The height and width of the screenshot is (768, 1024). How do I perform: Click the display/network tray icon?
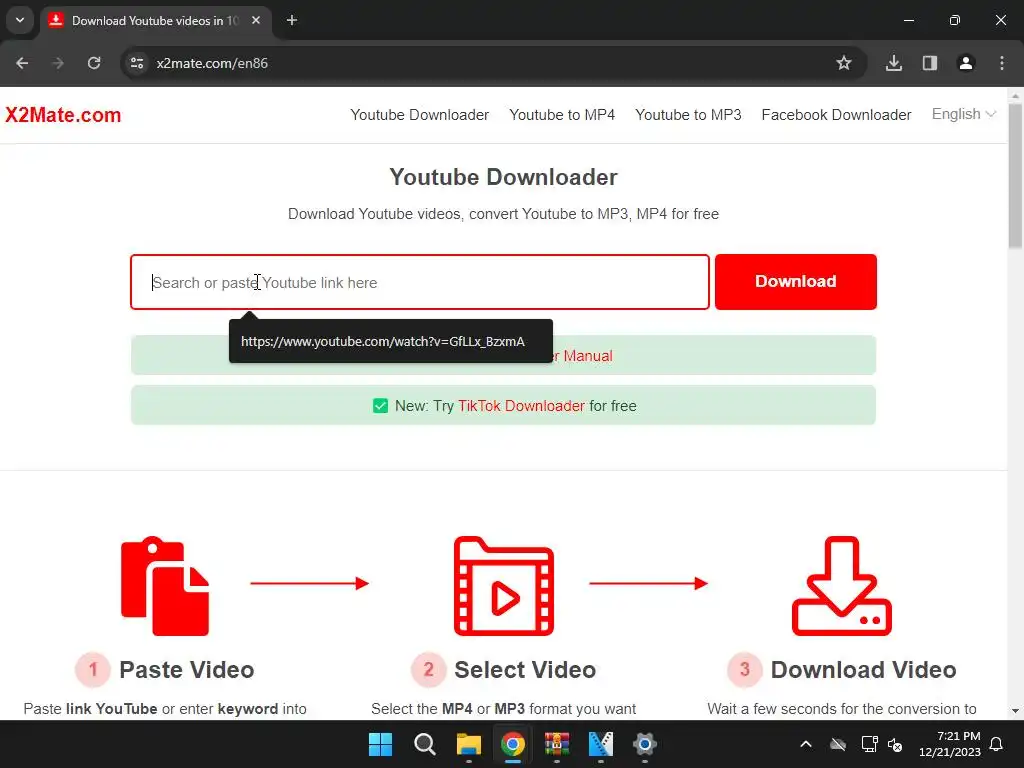(869, 744)
